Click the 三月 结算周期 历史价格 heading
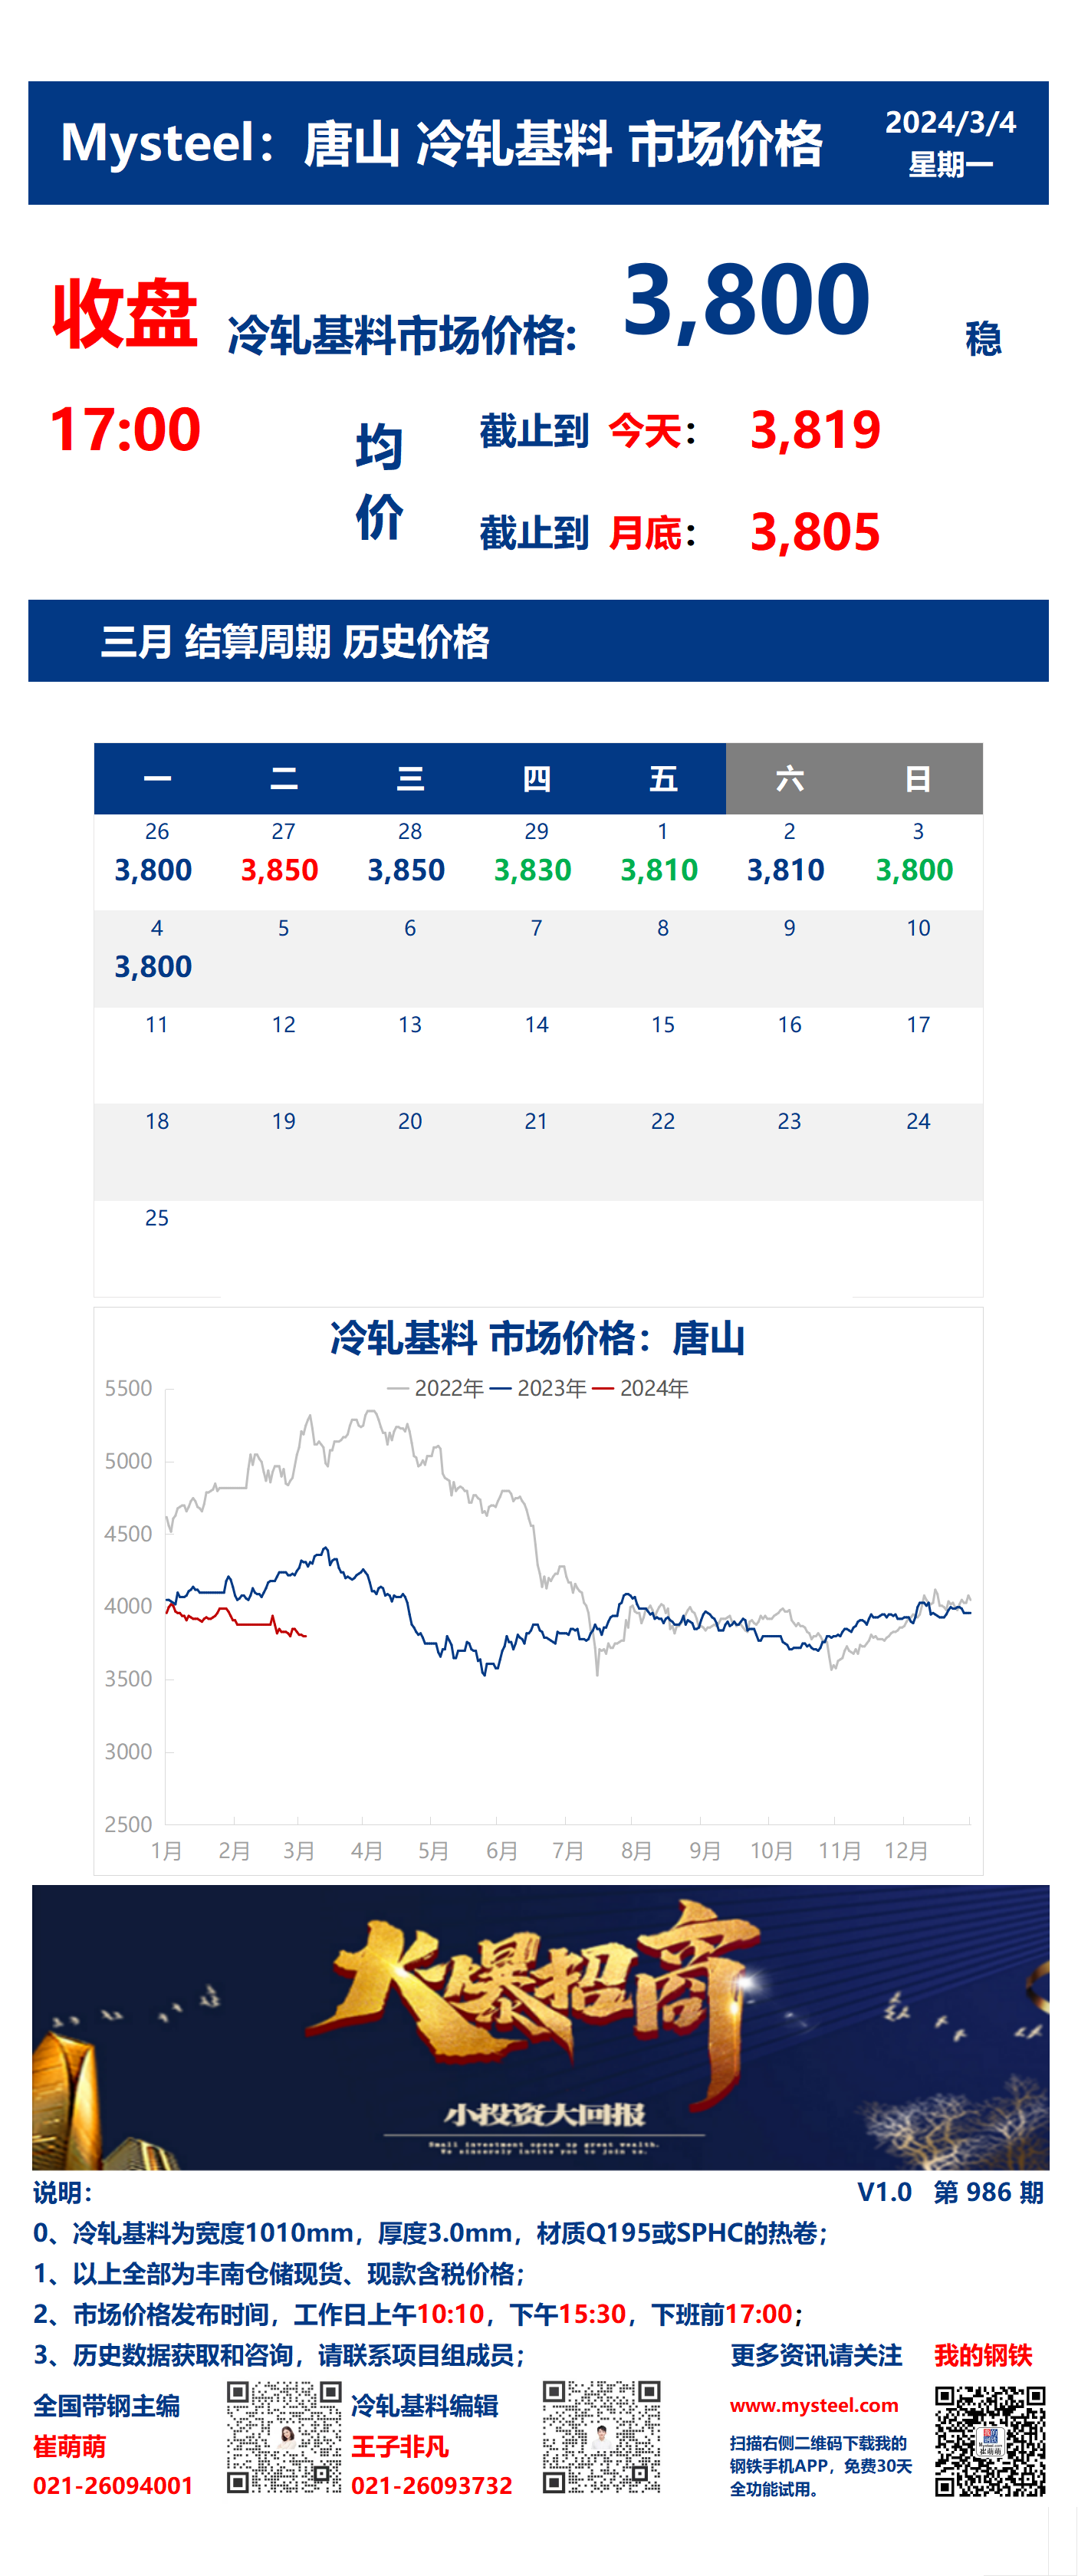The width and height of the screenshot is (1078, 2576). 295,641
